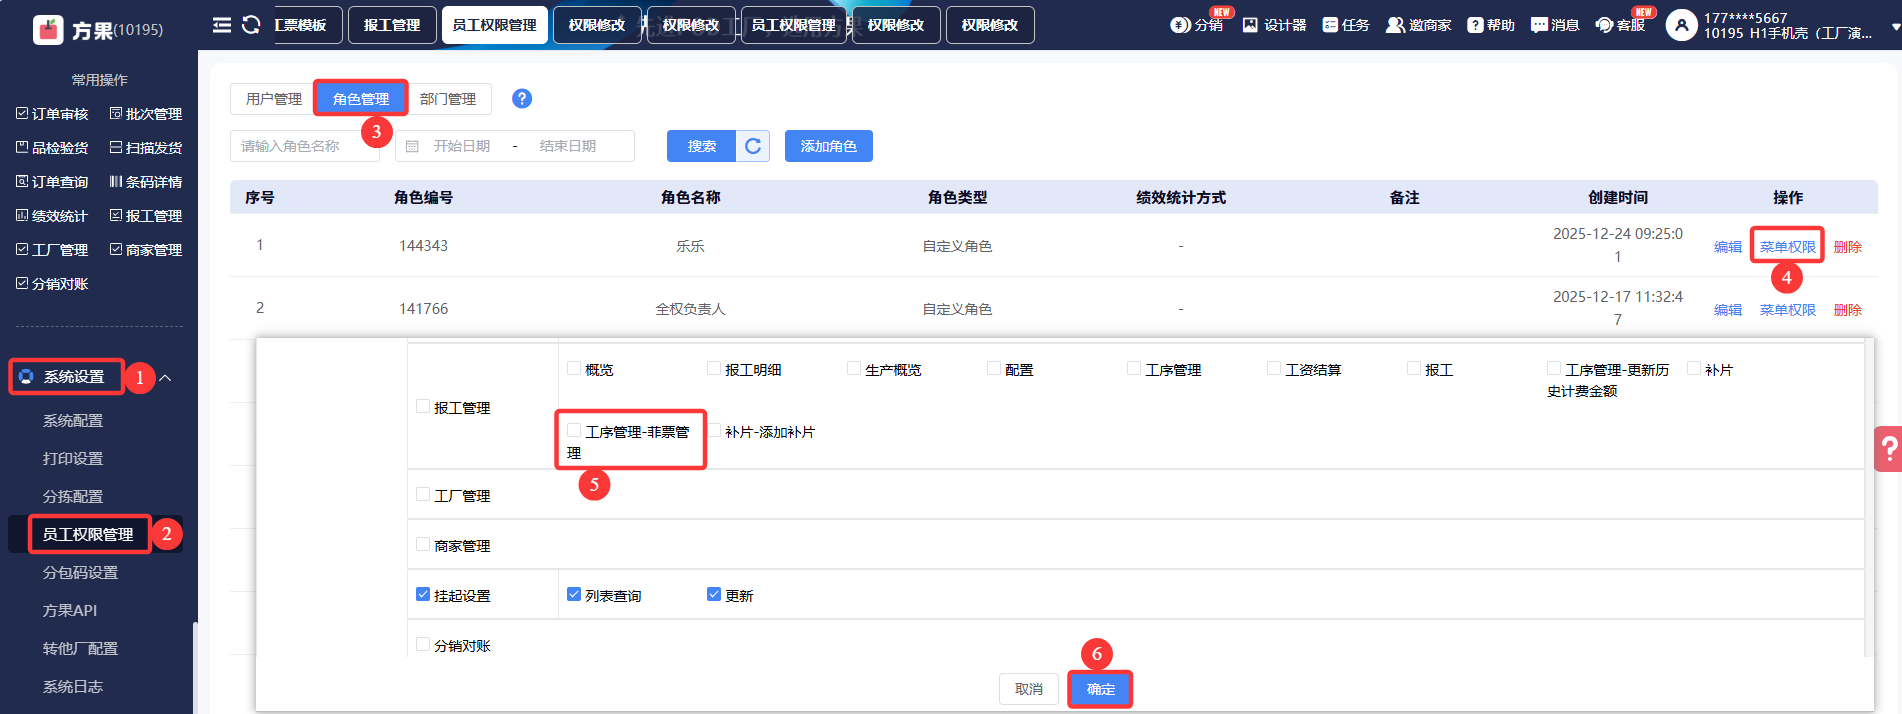Toggle the 挂起设置 checkbox

point(423,594)
